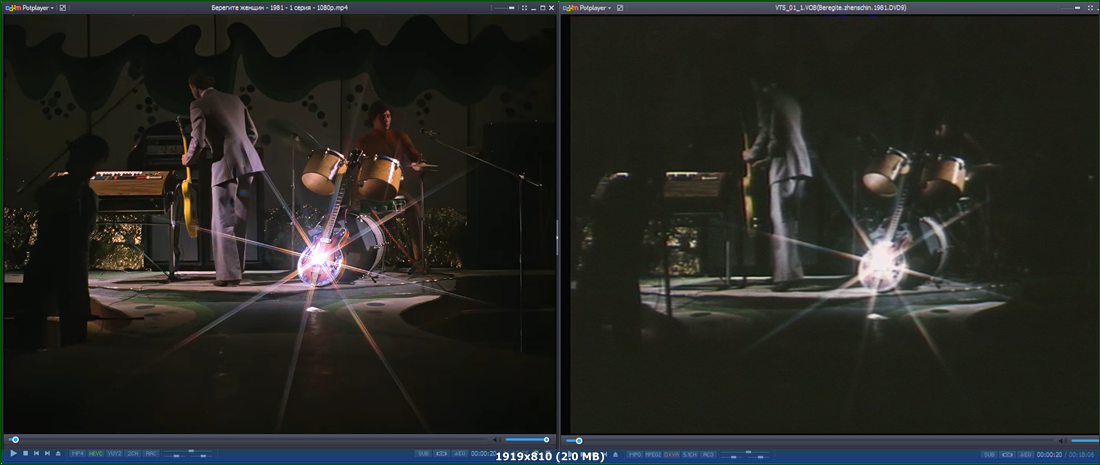The image size is (1100, 465).
Task: Mute audio with the left player's speaker icon
Action: tap(497, 440)
